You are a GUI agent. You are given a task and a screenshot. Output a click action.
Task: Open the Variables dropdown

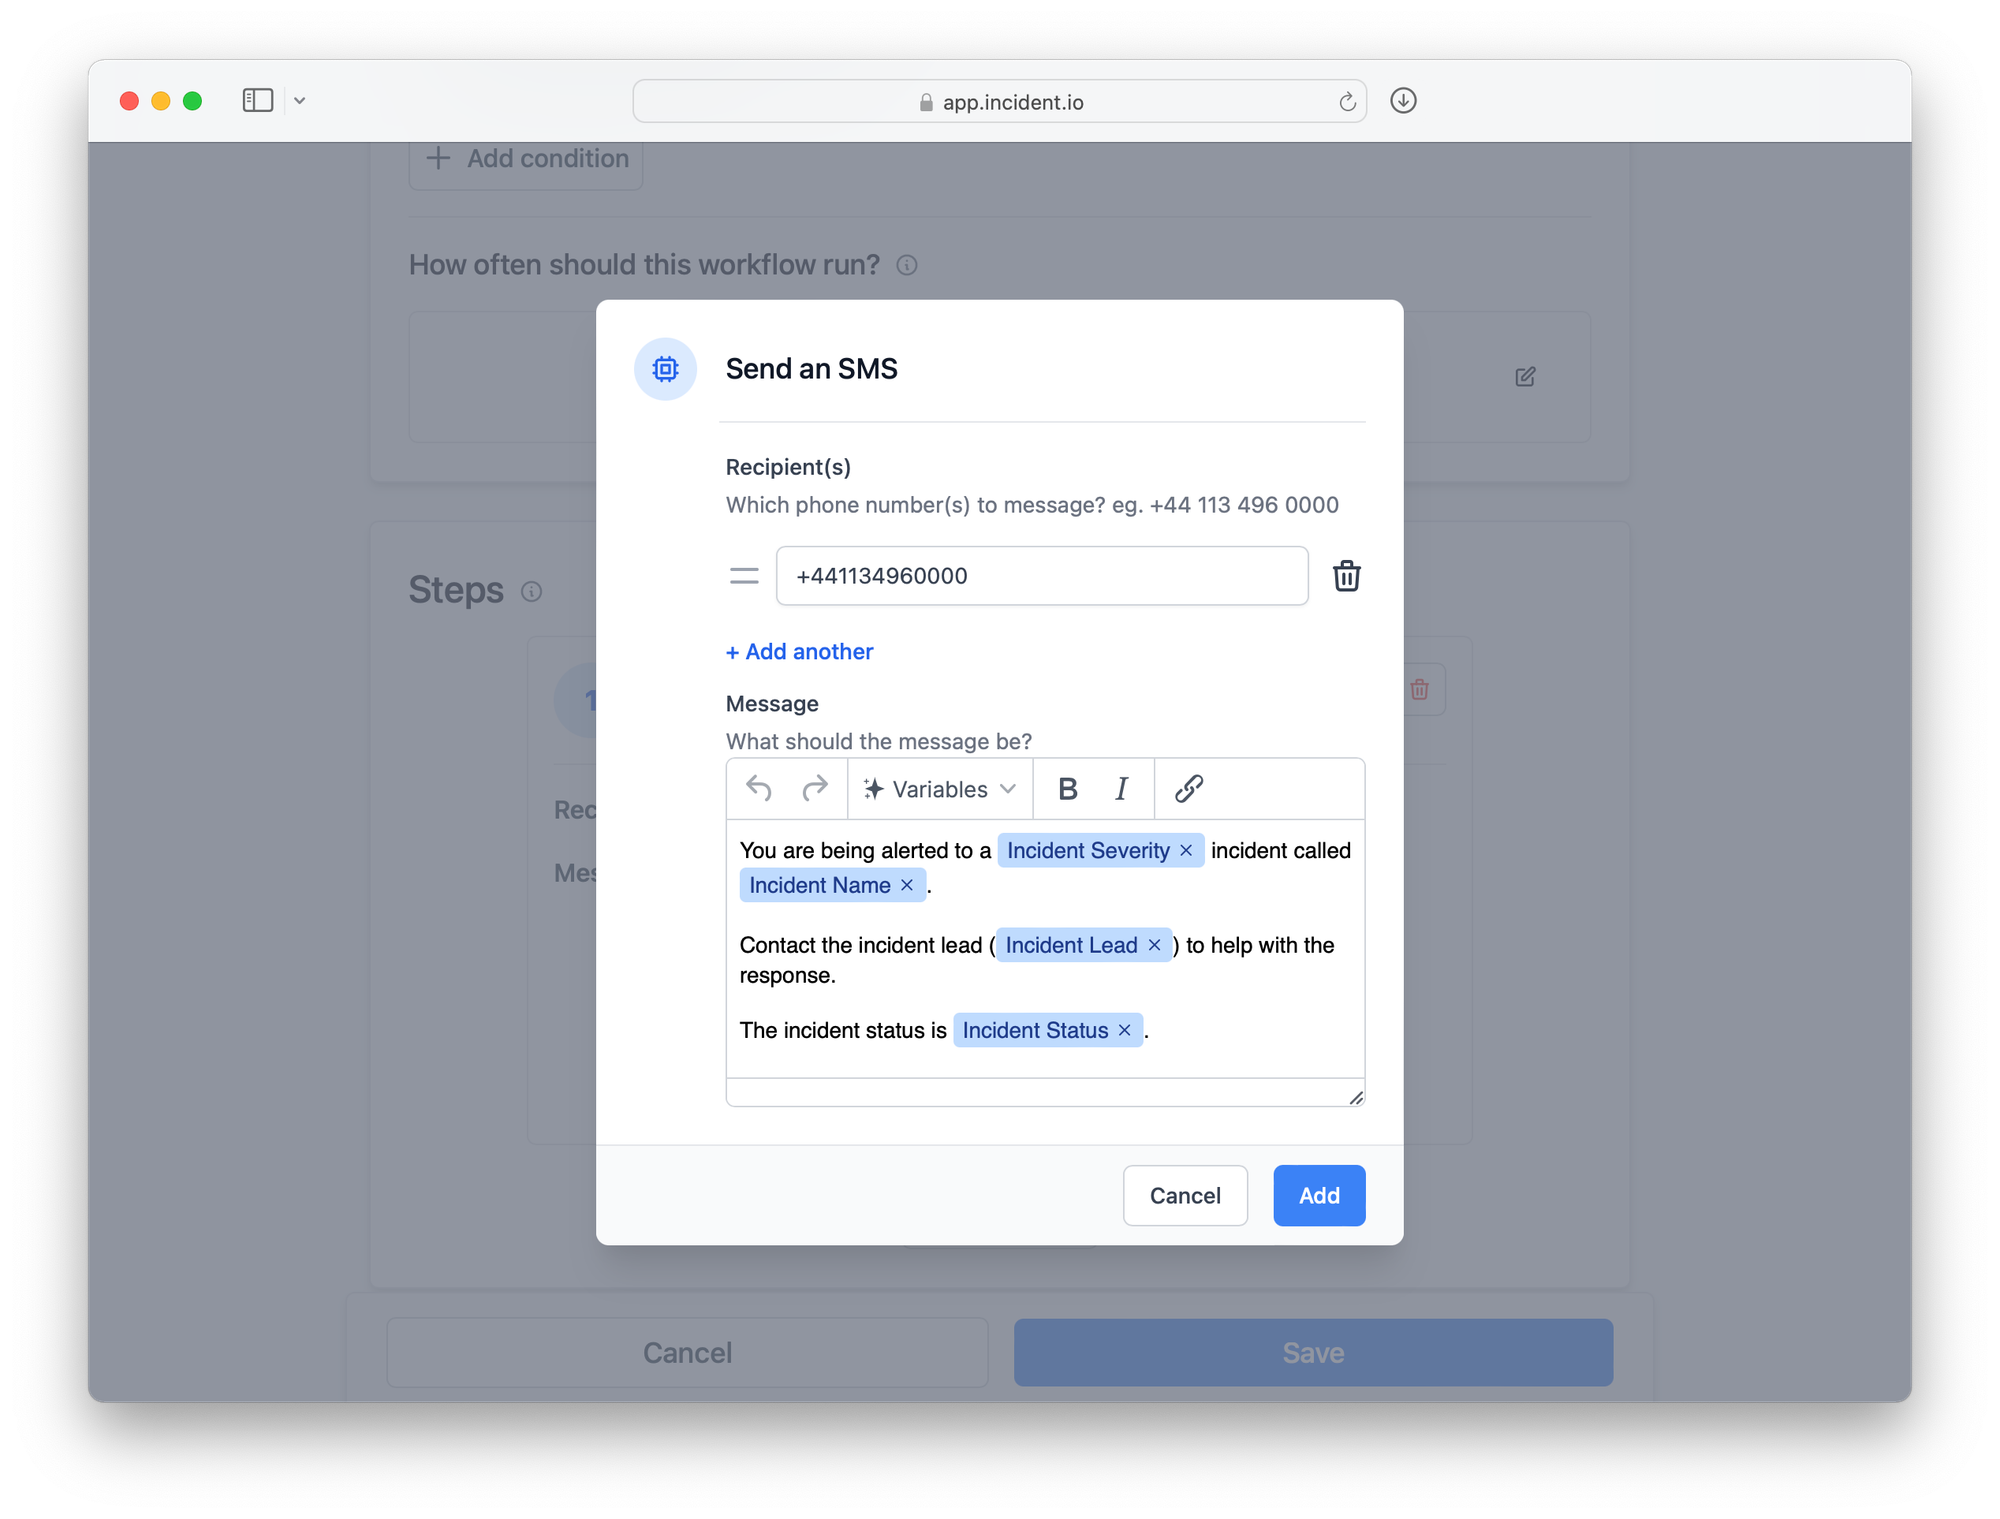click(x=940, y=789)
